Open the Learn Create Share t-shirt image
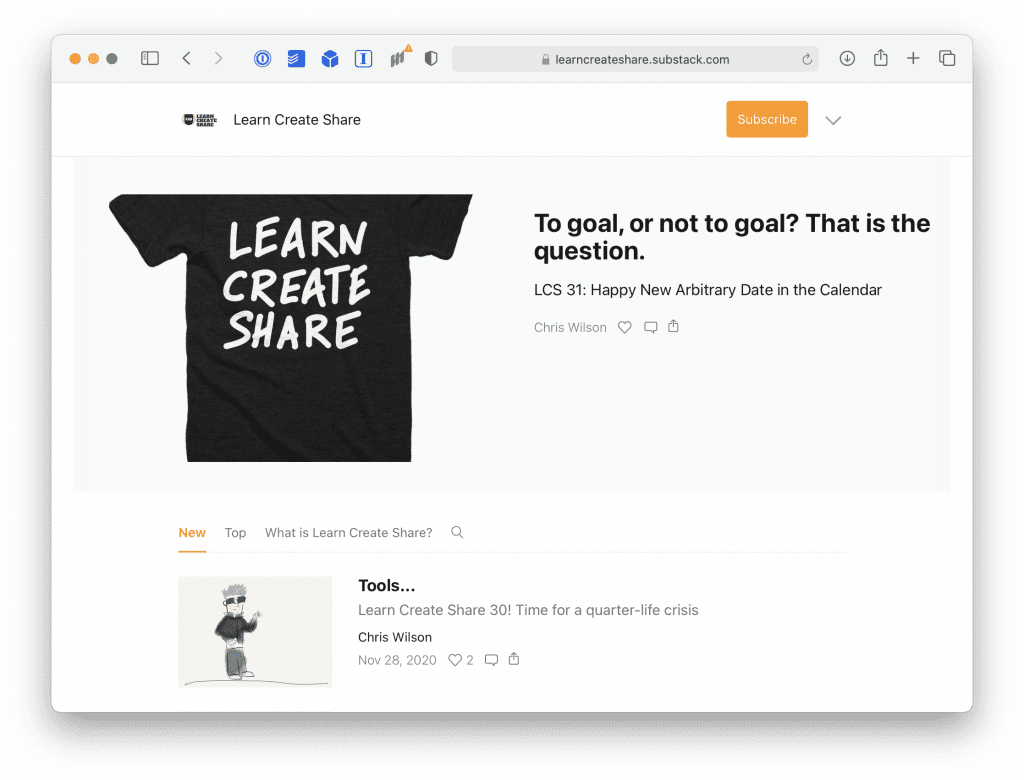Image resolution: width=1024 pixels, height=780 pixels. click(291, 328)
